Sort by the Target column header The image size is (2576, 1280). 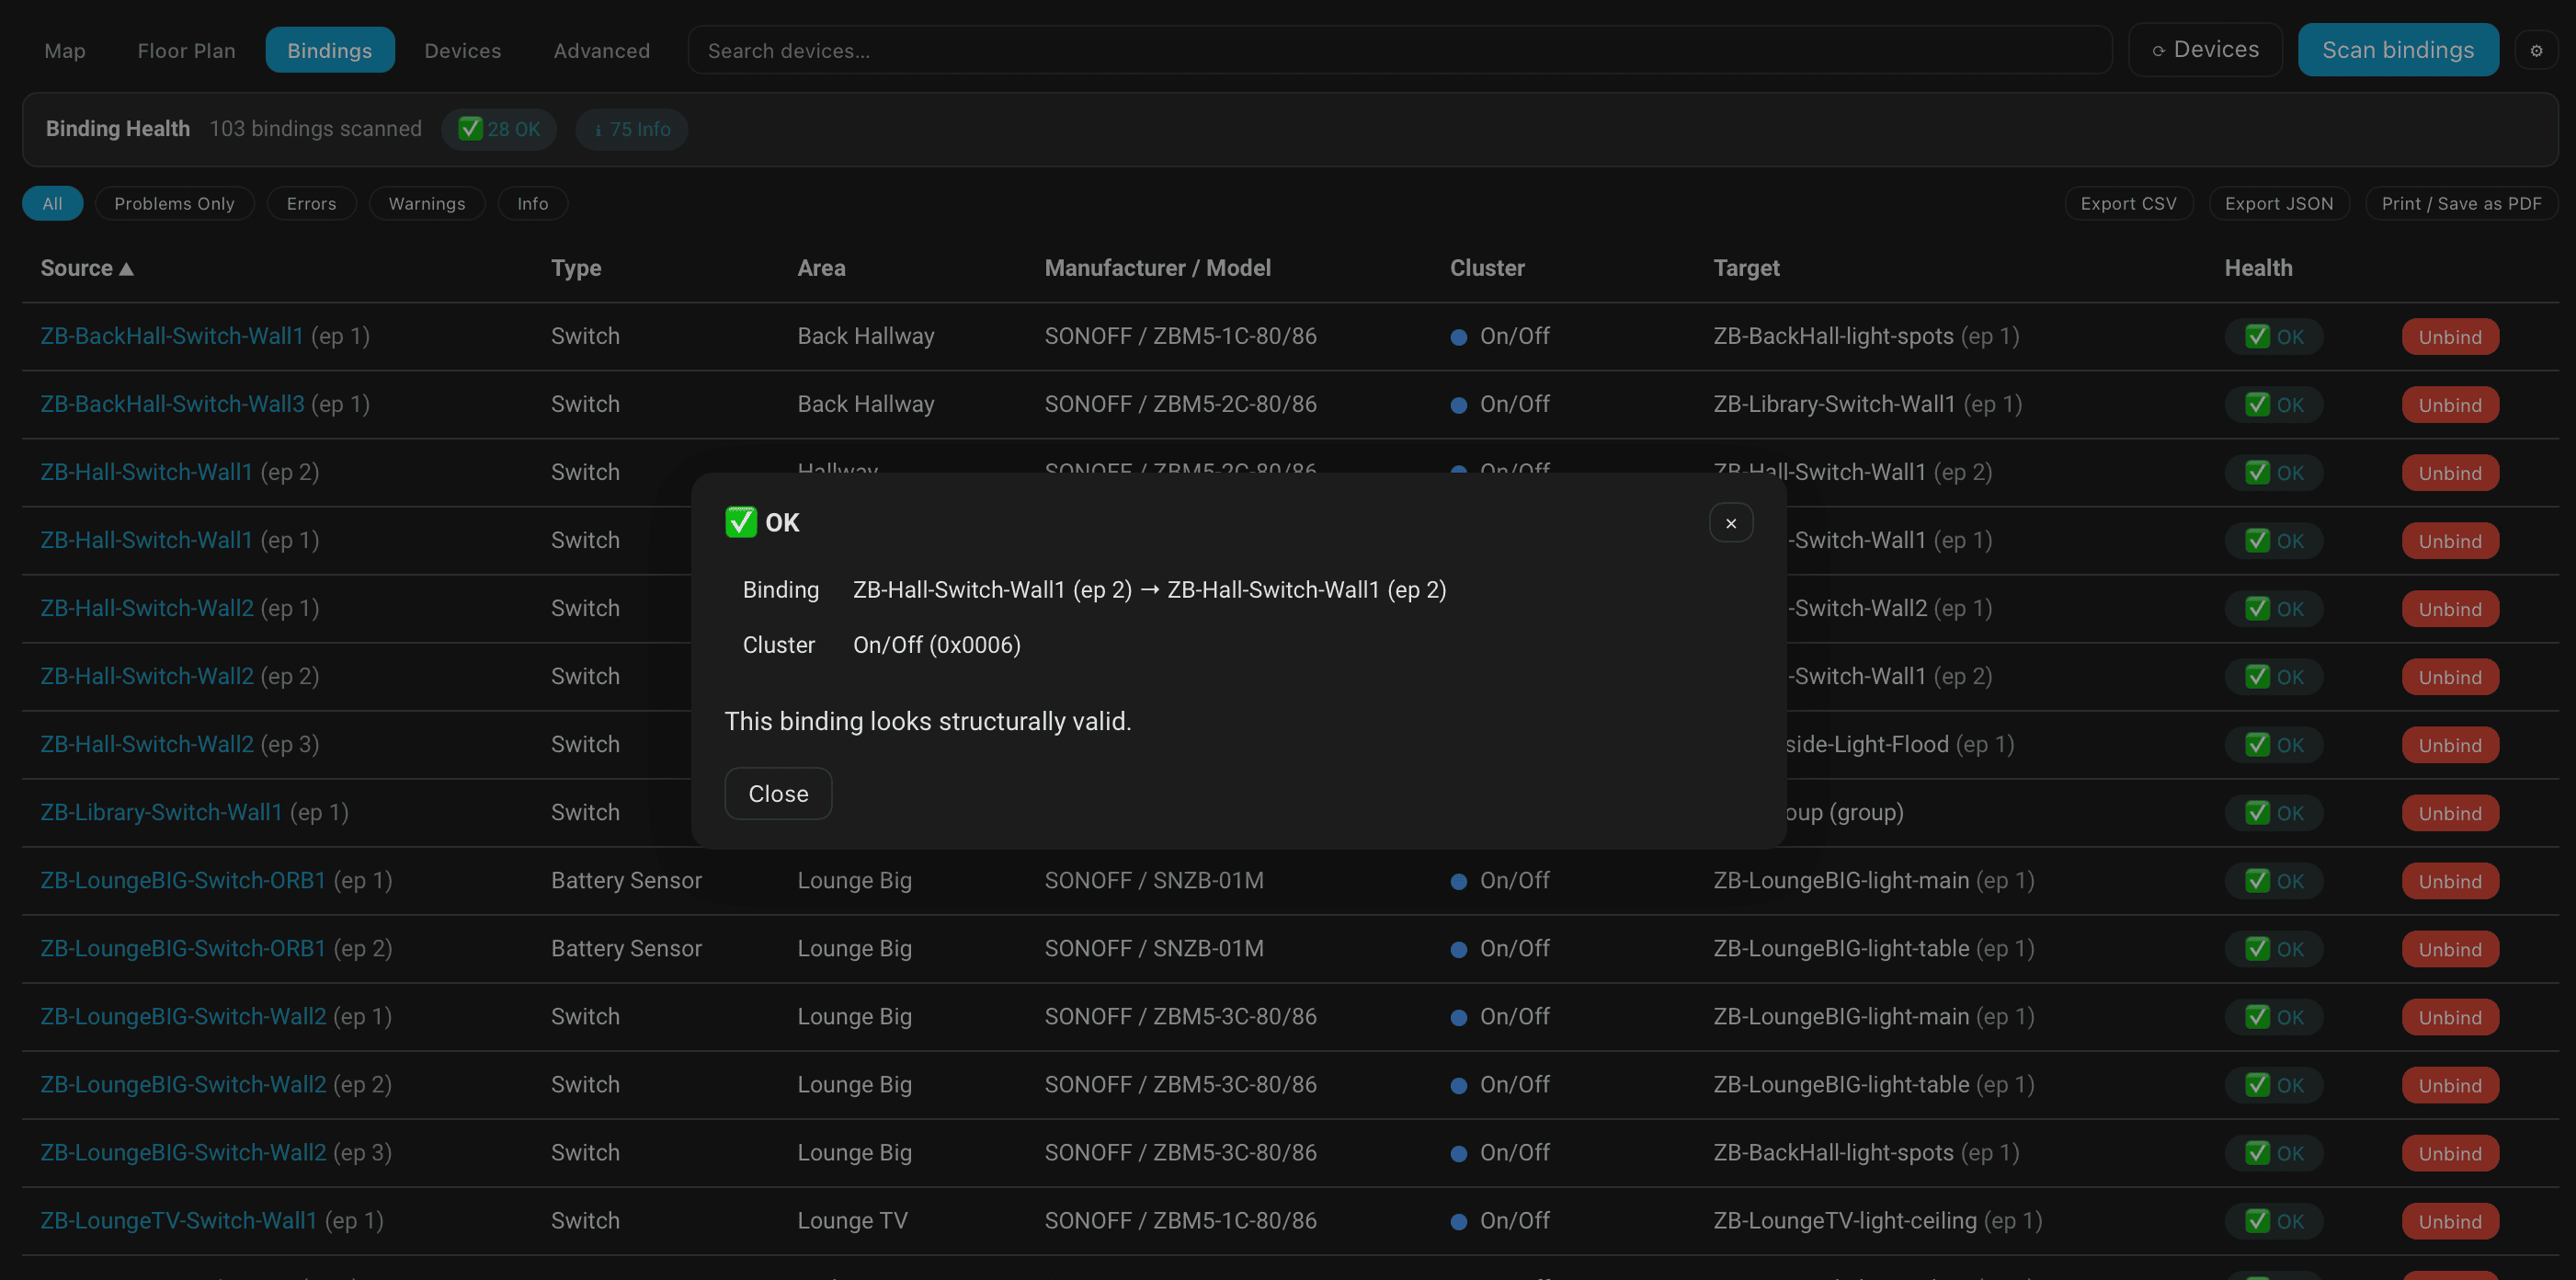coord(1746,268)
